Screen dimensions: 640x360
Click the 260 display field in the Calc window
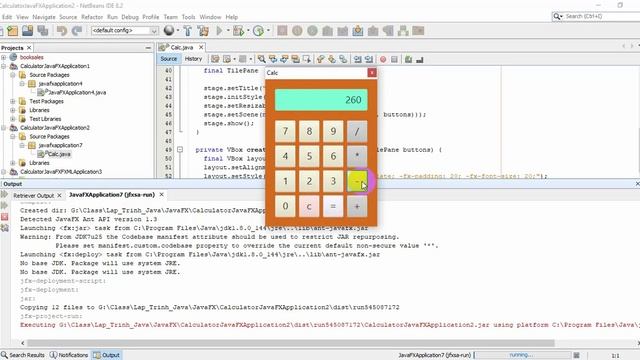pyautogui.click(x=321, y=100)
